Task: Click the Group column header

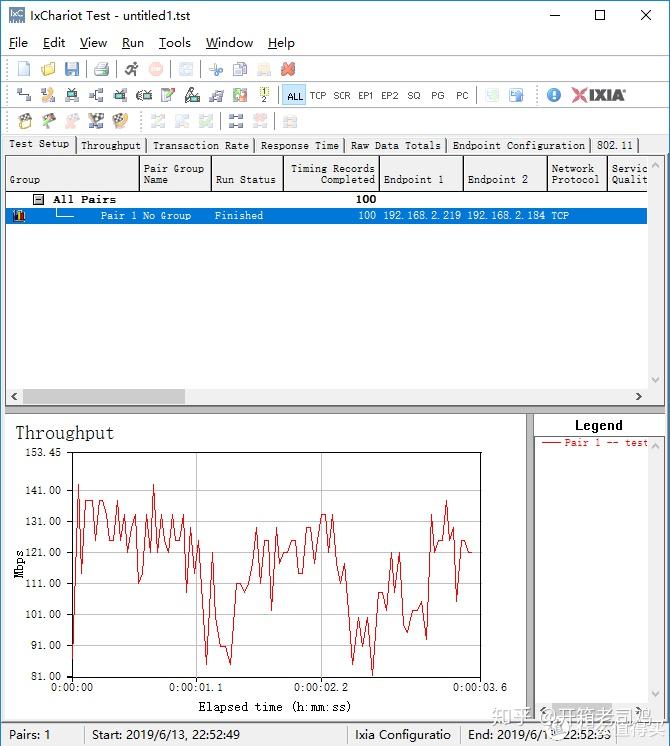Action: point(72,174)
